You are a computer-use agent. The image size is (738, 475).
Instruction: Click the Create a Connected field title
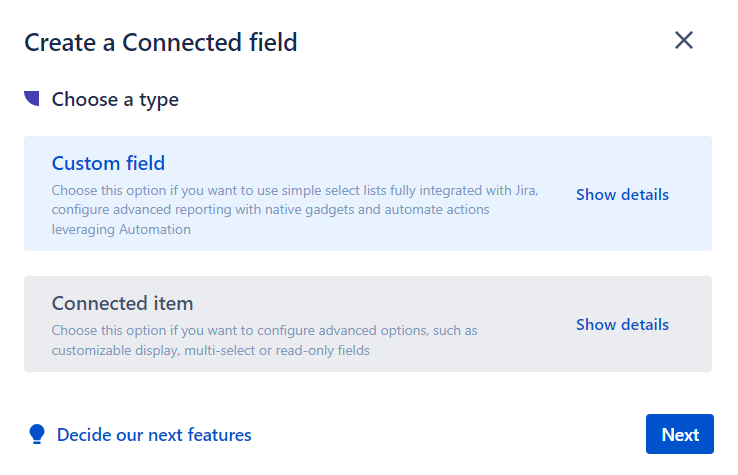point(160,42)
